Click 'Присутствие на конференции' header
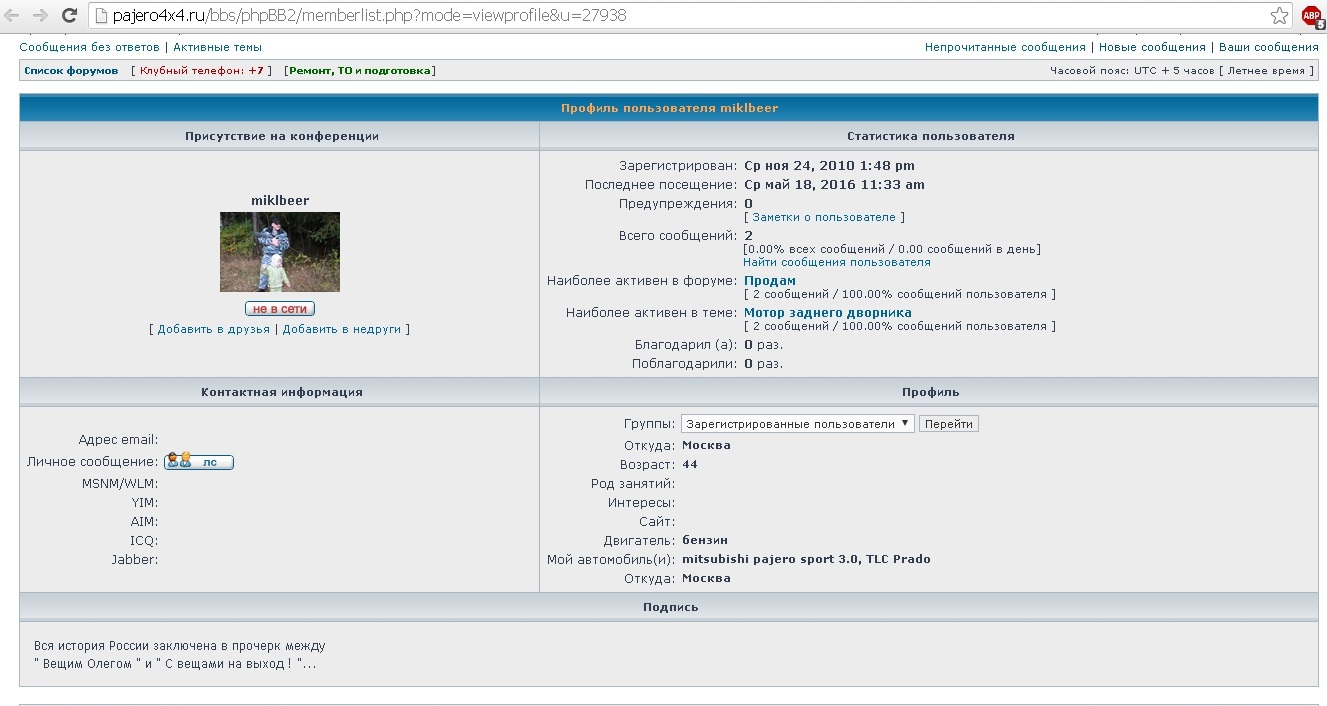This screenshot has width=1327, height=706. pyautogui.click(x=281, y=136)
